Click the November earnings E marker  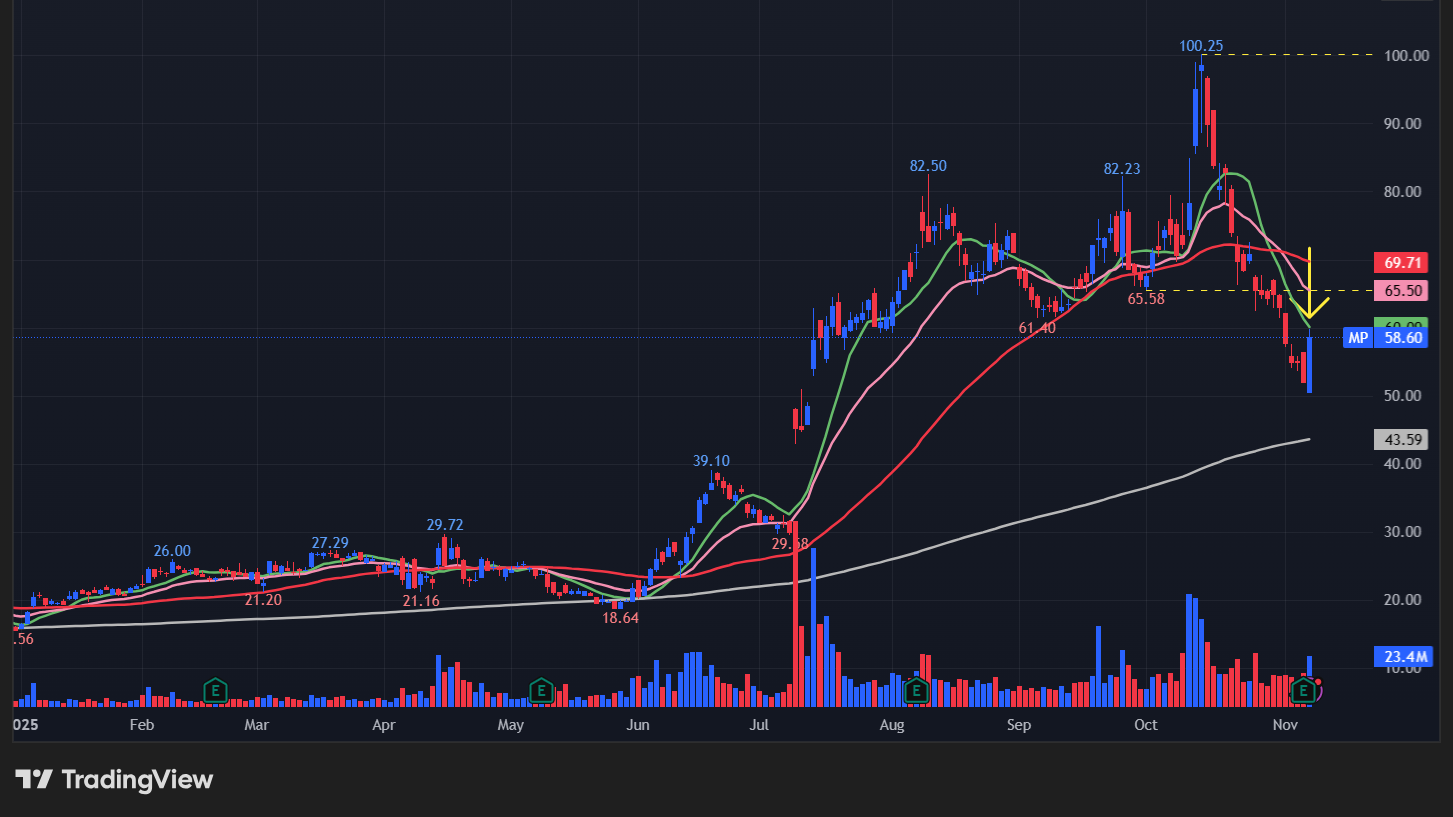point(1303,689)
